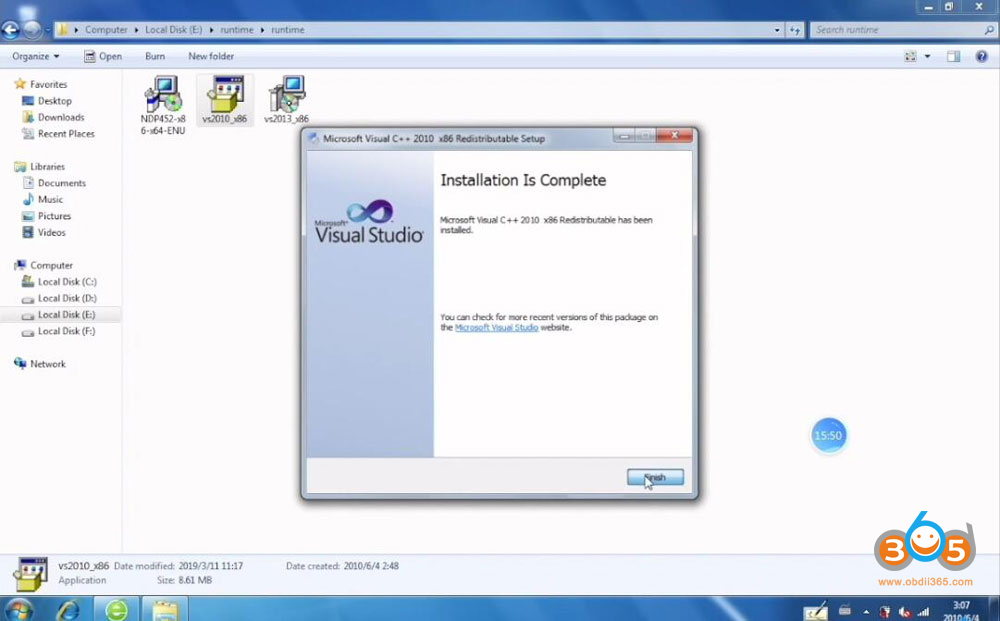This screenshot has width=1000, height=621.
Task: Open the Microsoft Visual Studio website link
Action: tap(496, 328)
